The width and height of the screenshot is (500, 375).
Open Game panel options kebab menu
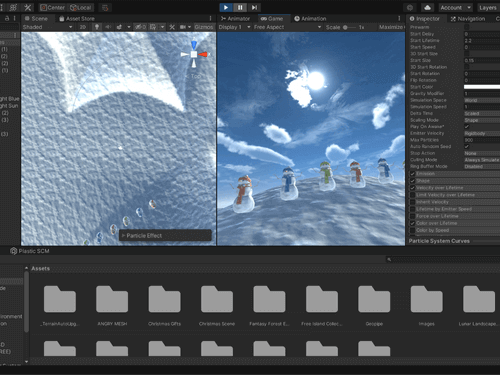(x=399, y=19)
